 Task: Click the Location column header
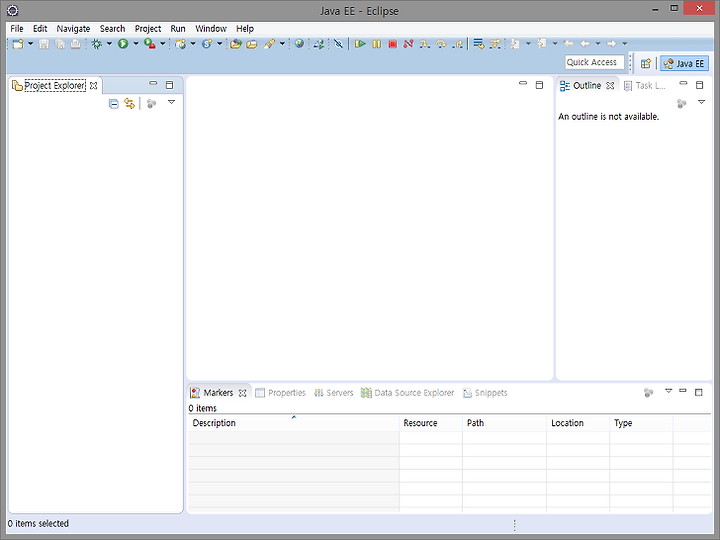tap(579, 423)
